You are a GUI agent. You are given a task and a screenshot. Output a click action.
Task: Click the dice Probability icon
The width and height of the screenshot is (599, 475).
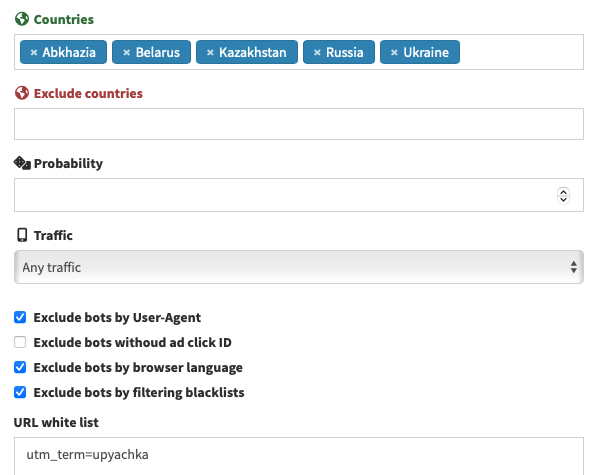22,163
